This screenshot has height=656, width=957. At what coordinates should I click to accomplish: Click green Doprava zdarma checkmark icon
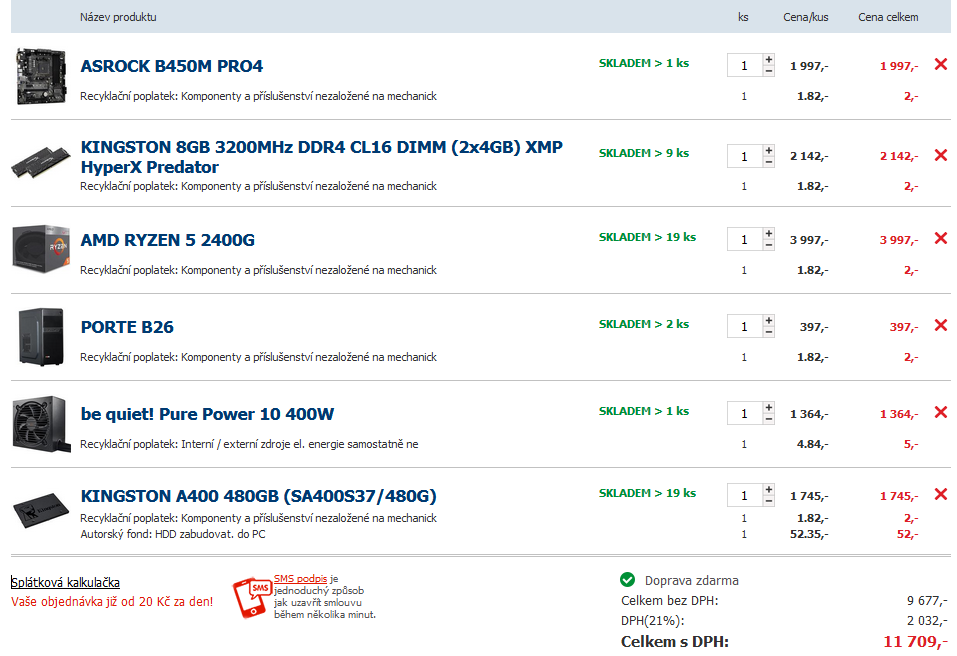627,579
